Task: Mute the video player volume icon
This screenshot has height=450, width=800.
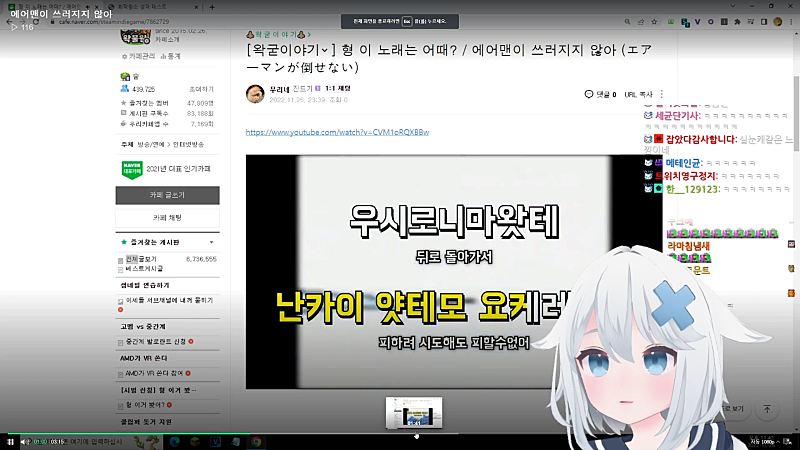Action: (x=23, y=442)
